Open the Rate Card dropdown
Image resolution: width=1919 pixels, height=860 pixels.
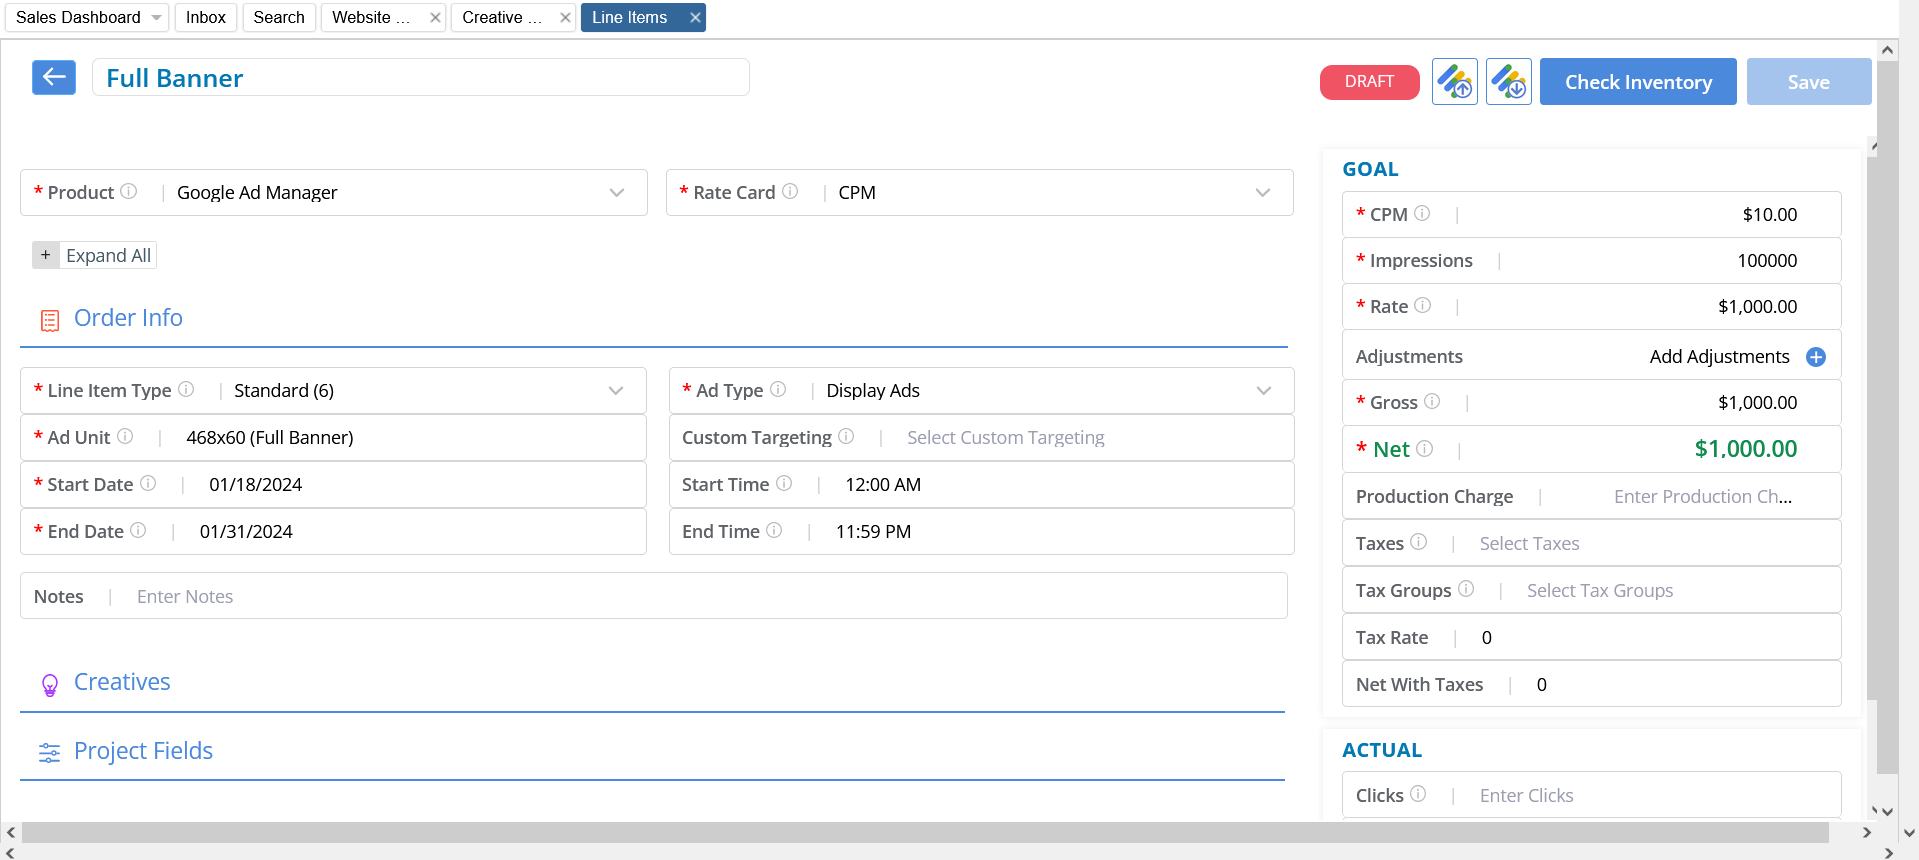pos(1262,192)
